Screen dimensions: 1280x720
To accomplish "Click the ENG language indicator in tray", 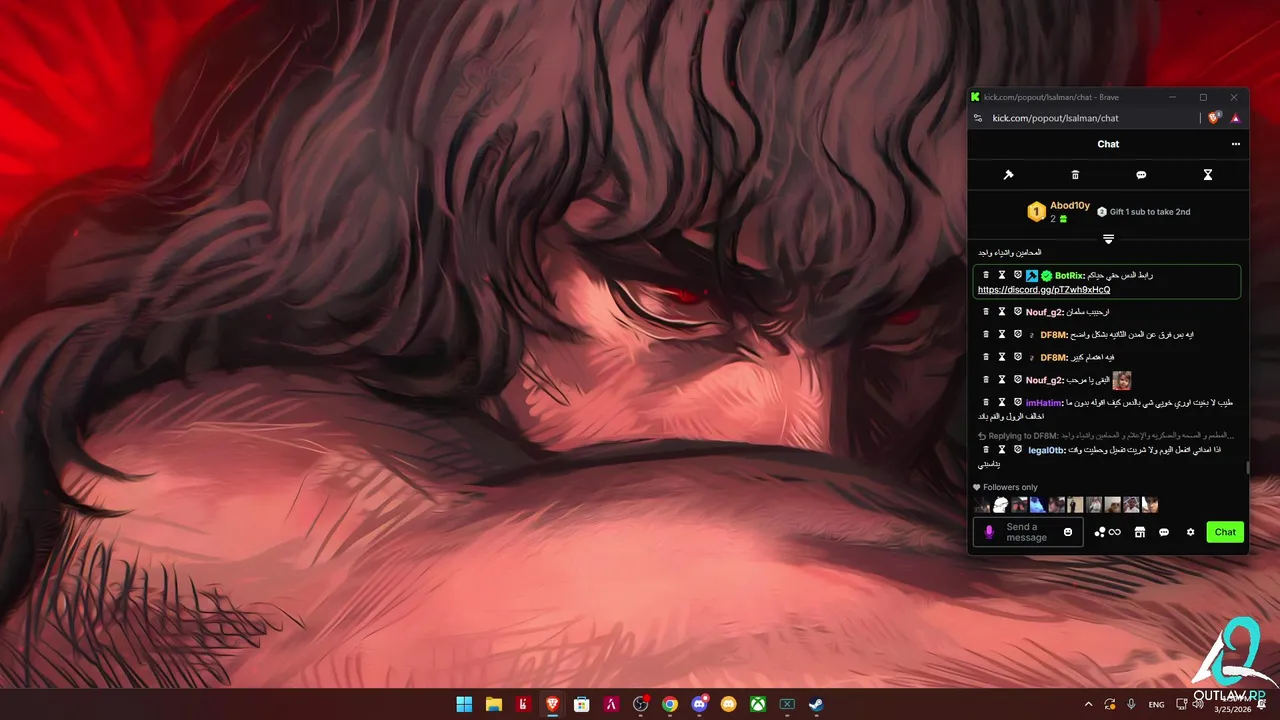I will click(1156, 704).
